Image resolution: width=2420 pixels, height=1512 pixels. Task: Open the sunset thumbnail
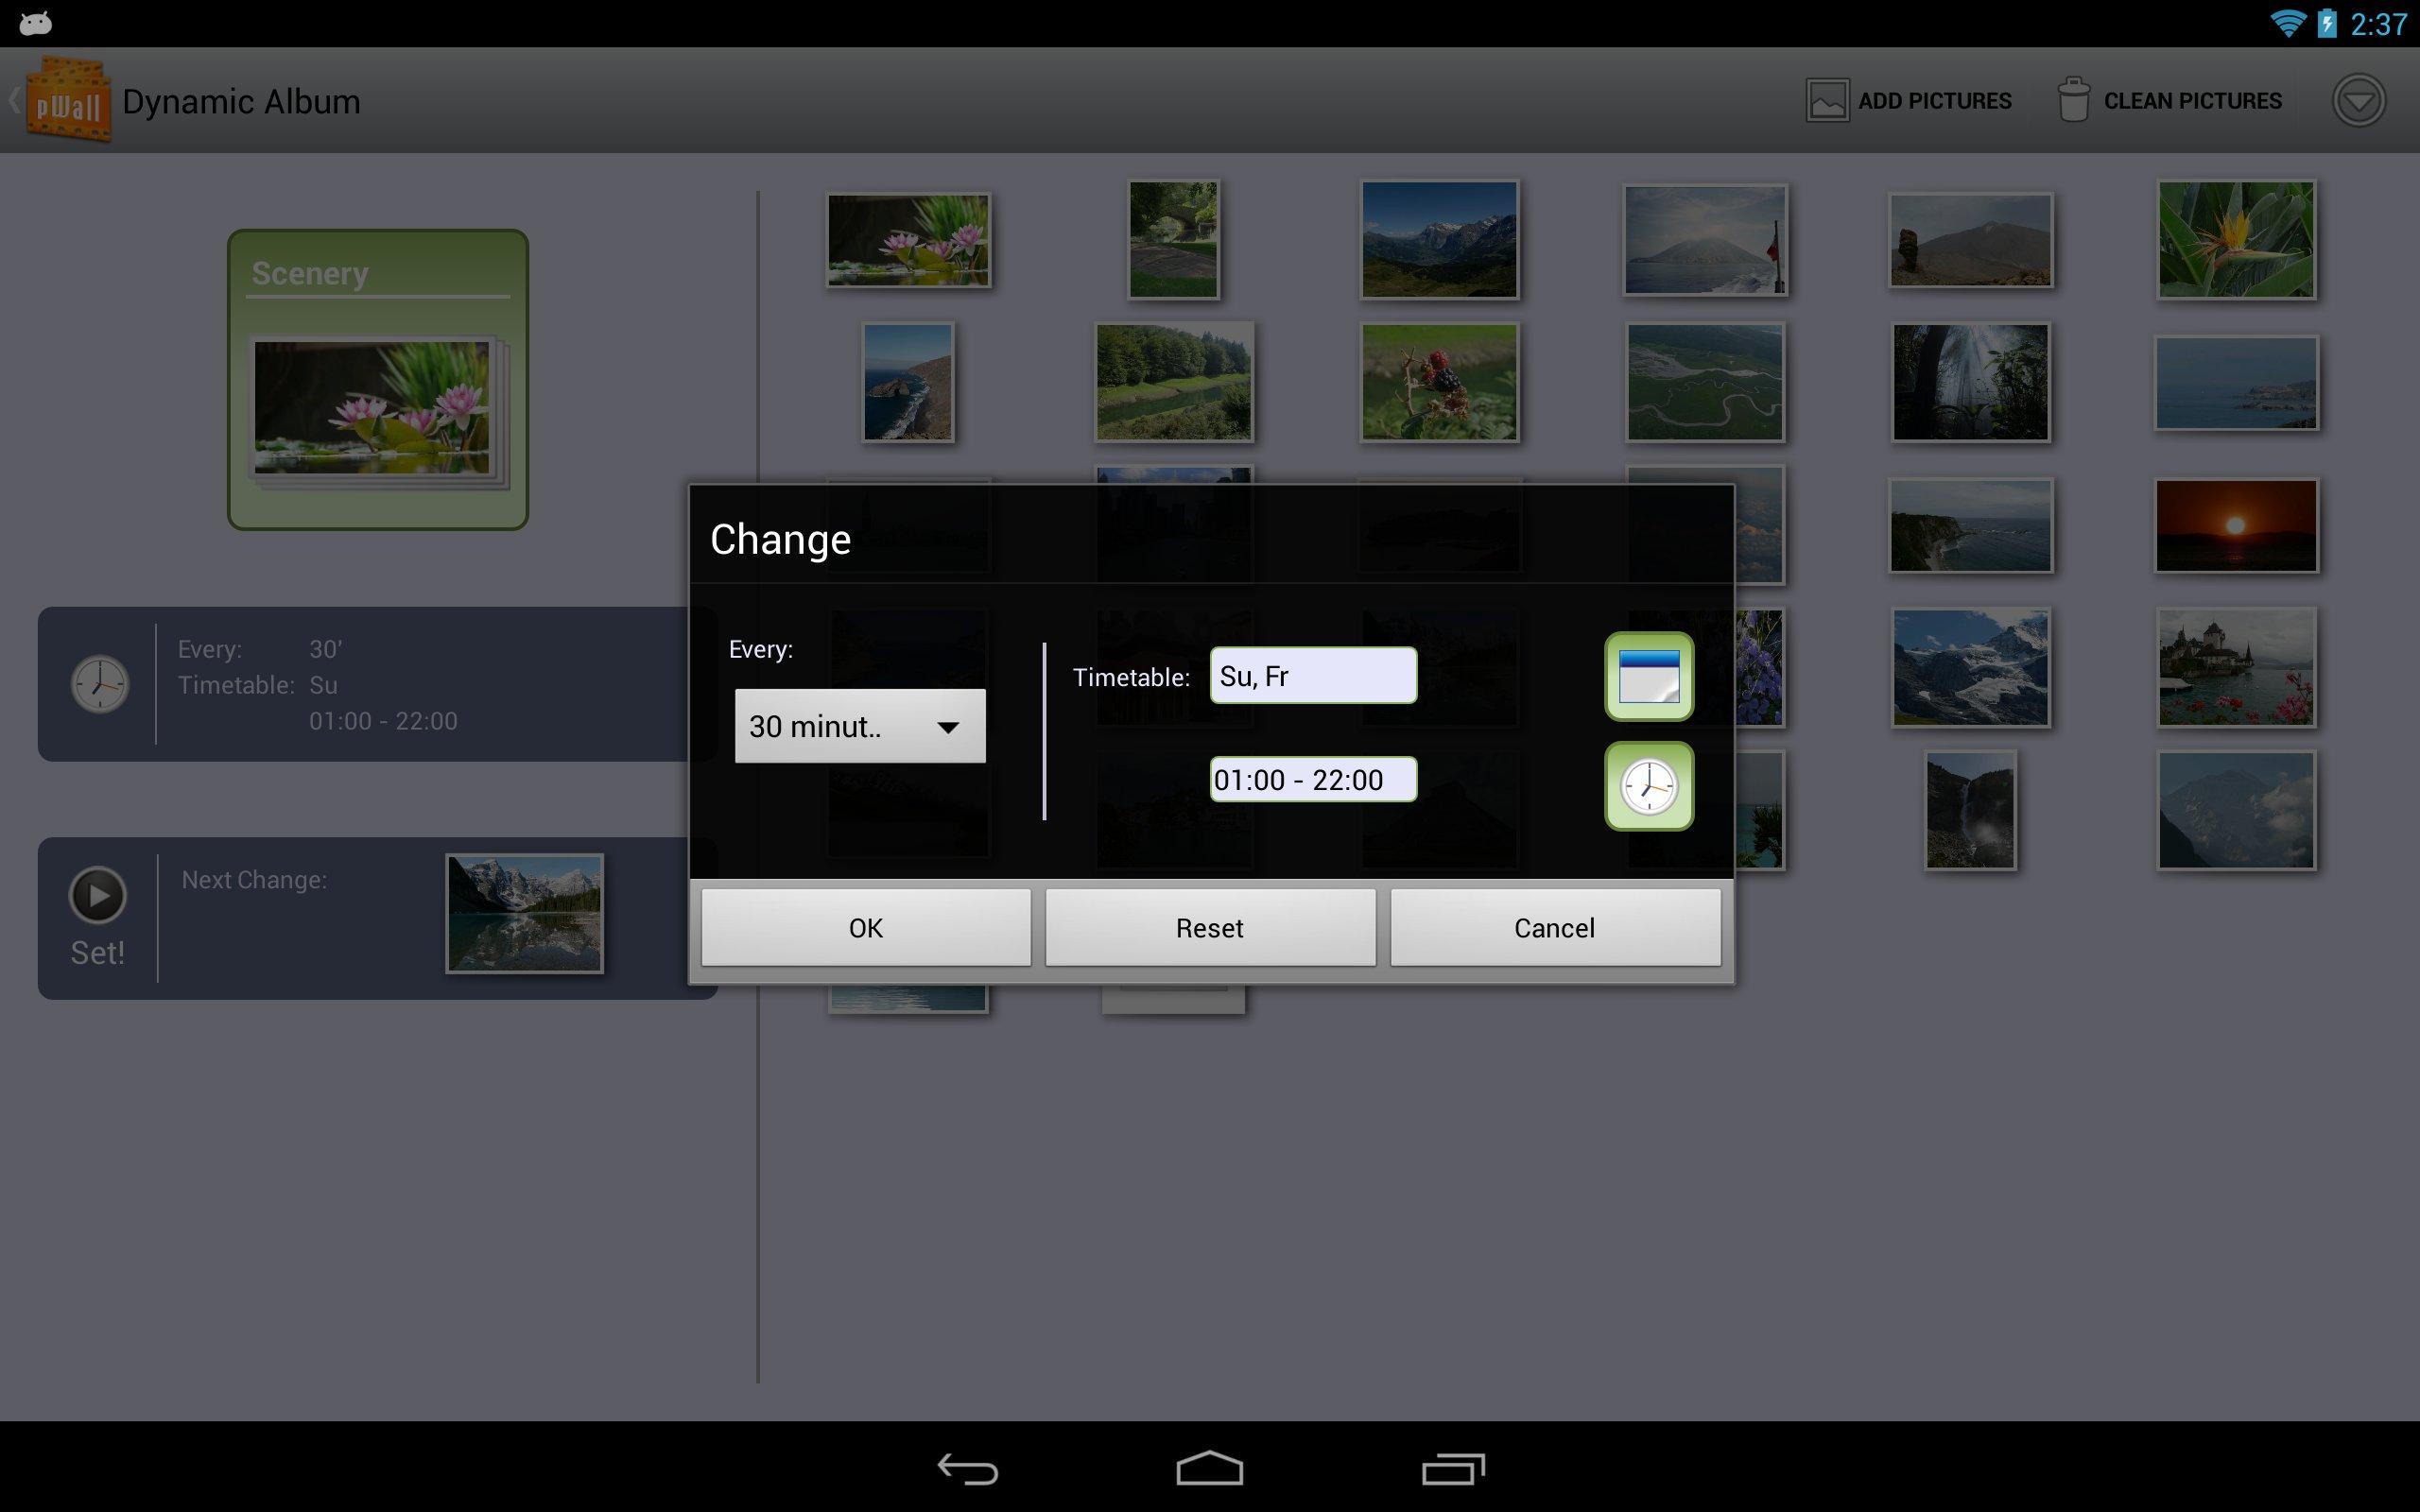[2236, 525]
